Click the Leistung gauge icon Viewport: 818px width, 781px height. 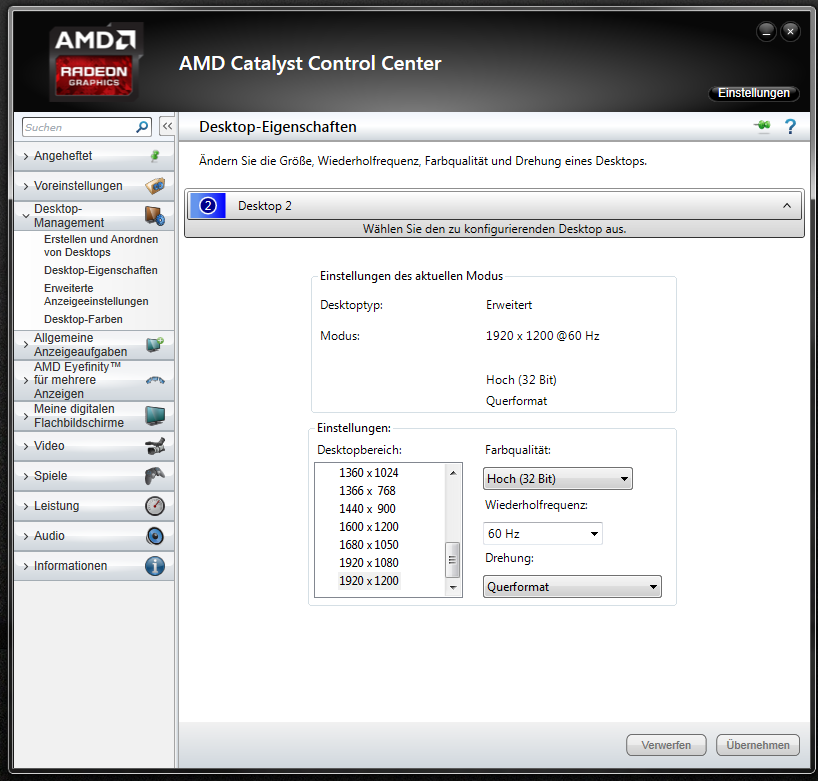(x=155, y=506)
